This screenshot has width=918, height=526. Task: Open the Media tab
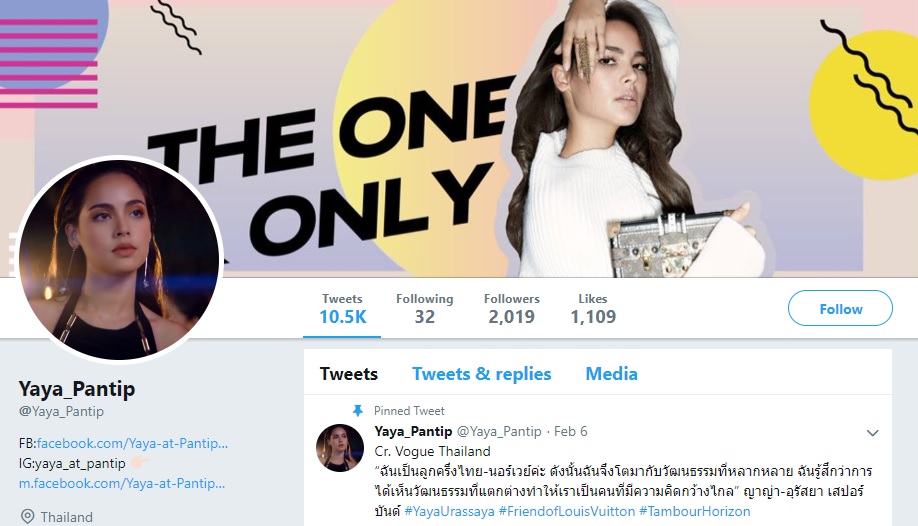pyautogui.click(x=611, y=374)
